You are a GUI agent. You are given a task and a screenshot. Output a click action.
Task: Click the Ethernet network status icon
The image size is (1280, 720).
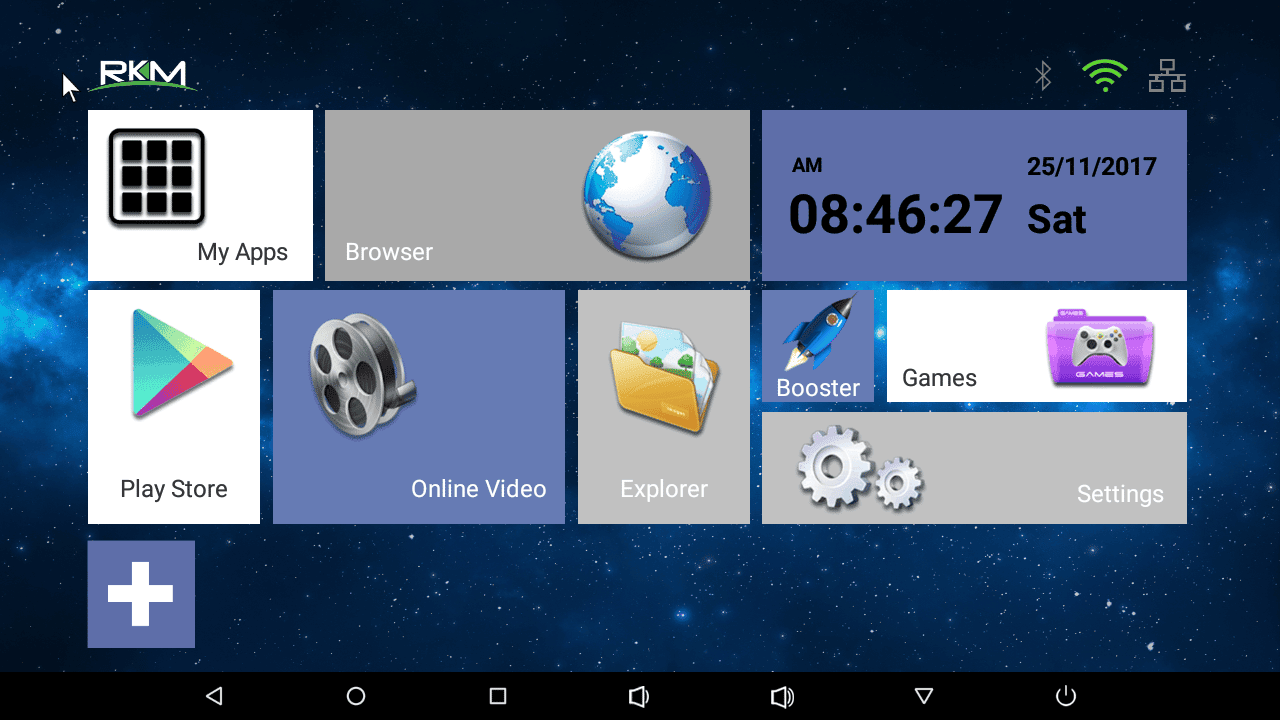(1167, 76)
